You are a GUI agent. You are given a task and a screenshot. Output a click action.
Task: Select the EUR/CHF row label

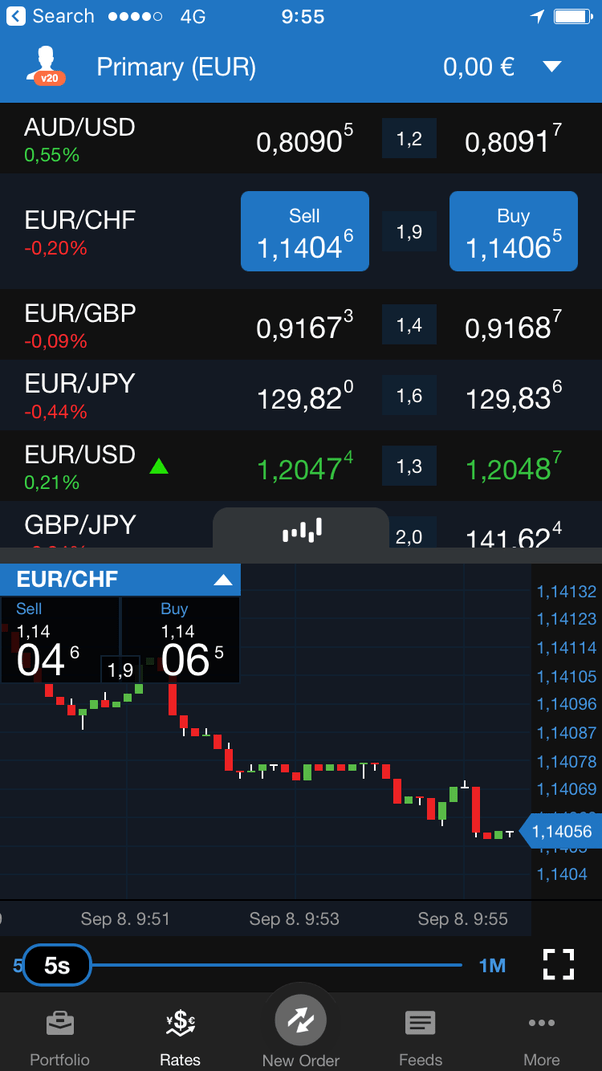(x=80, y=220)
